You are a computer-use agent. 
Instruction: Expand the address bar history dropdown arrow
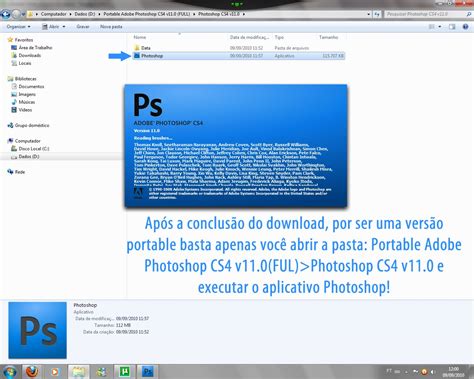[368, 14]
